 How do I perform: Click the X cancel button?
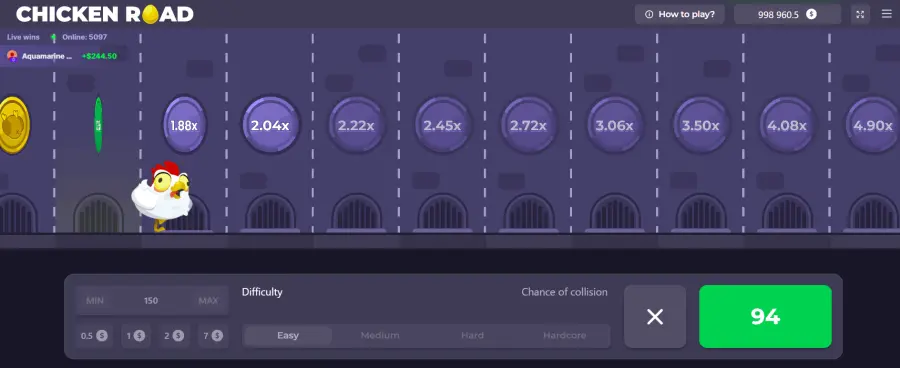pyautogui.click(x=655, y=316)
